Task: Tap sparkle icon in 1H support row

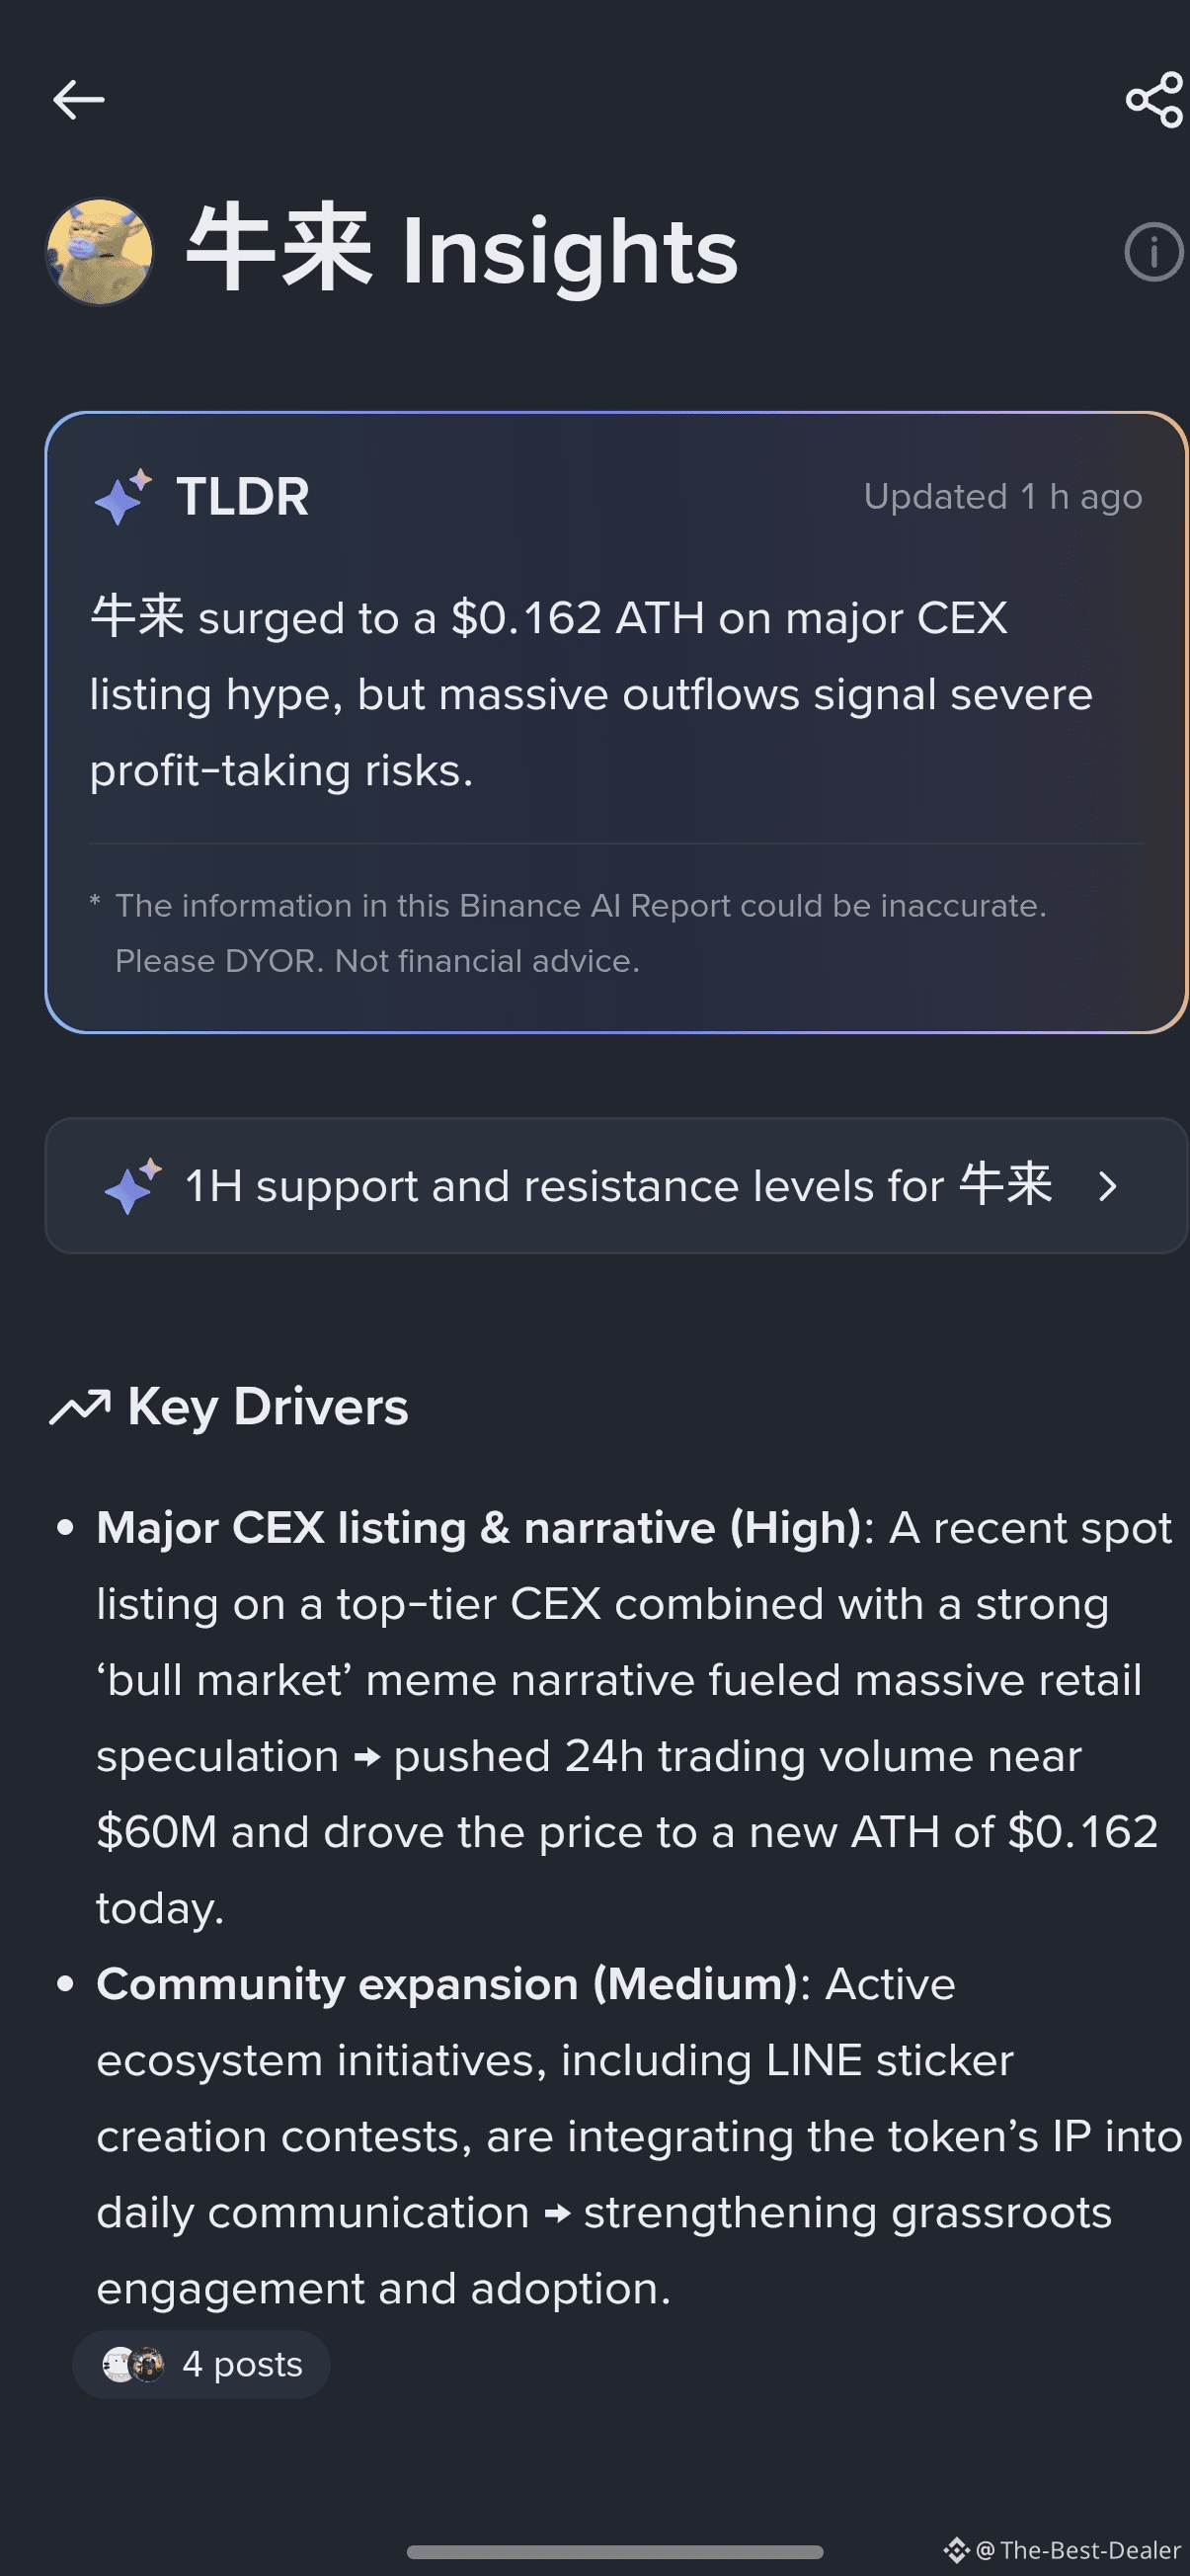Action: point(133,1186)
